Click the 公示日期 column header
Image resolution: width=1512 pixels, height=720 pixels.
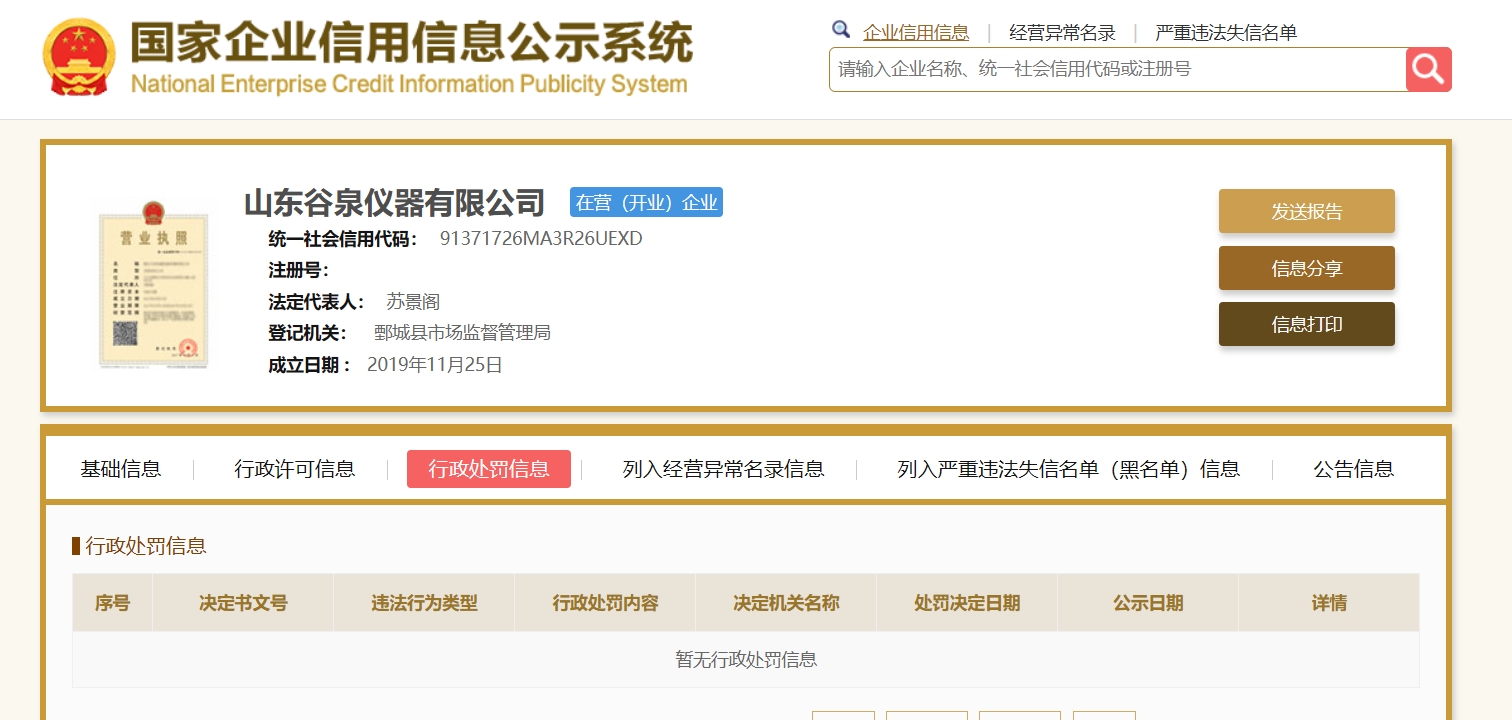click(x=1148, y=603)
